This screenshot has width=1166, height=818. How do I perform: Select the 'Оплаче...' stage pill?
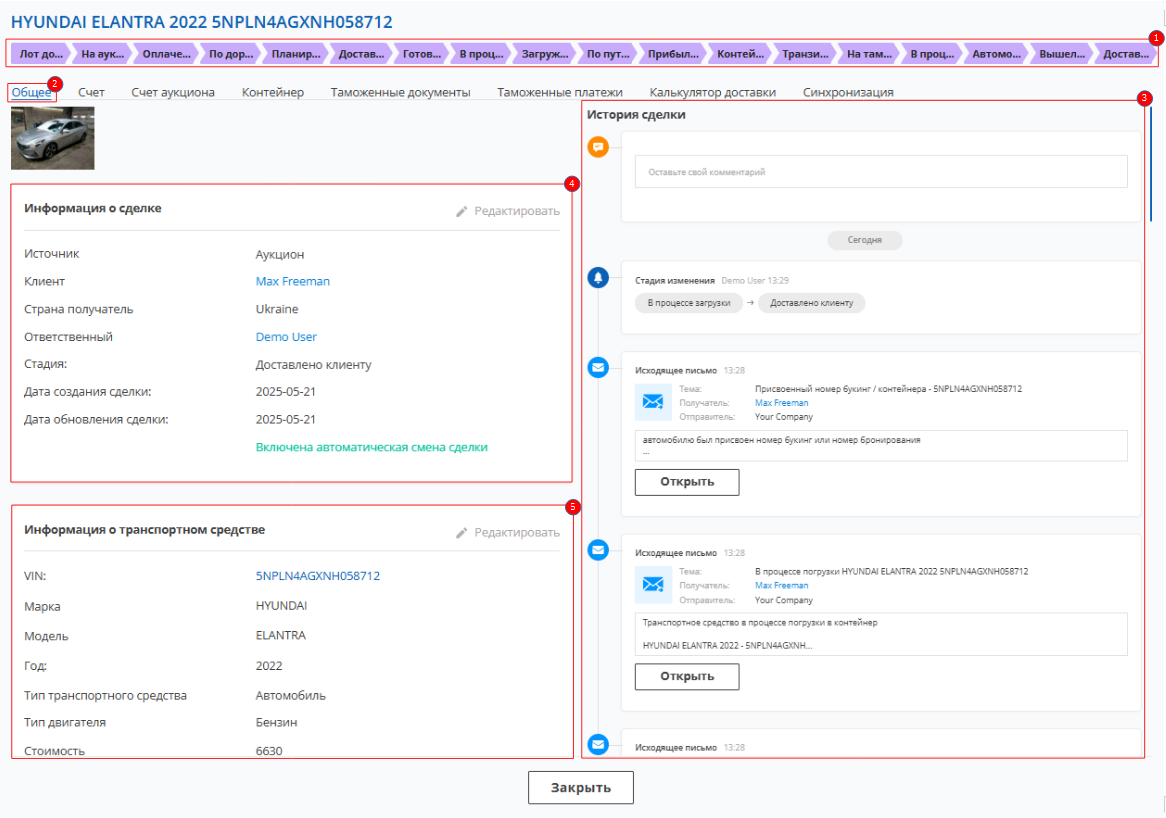[x=166, y=54]
